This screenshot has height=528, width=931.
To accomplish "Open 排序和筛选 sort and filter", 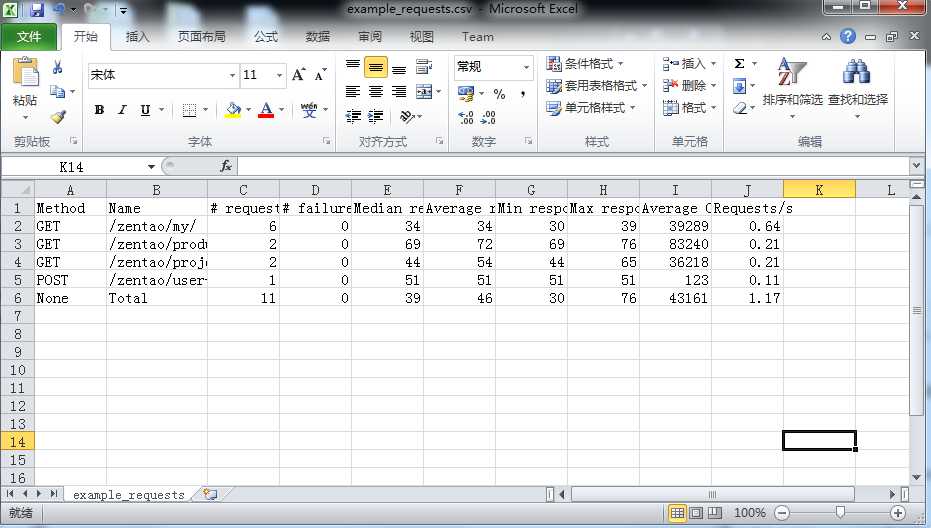I will [x=793, y=87].
